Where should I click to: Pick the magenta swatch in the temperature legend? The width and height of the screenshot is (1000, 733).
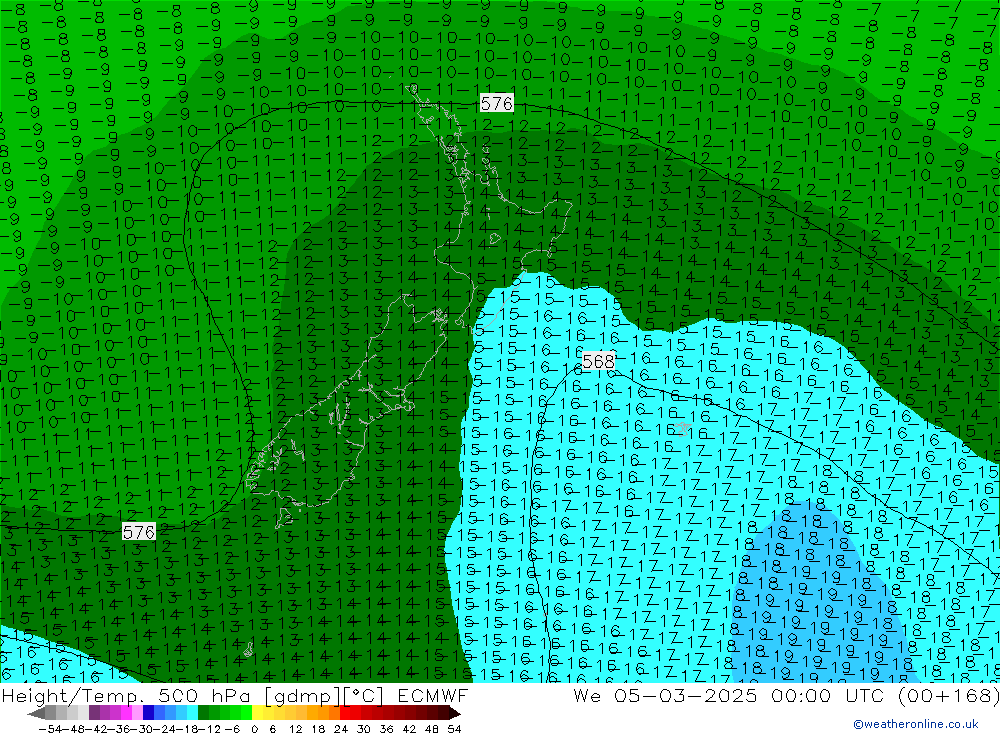(126, 713)
